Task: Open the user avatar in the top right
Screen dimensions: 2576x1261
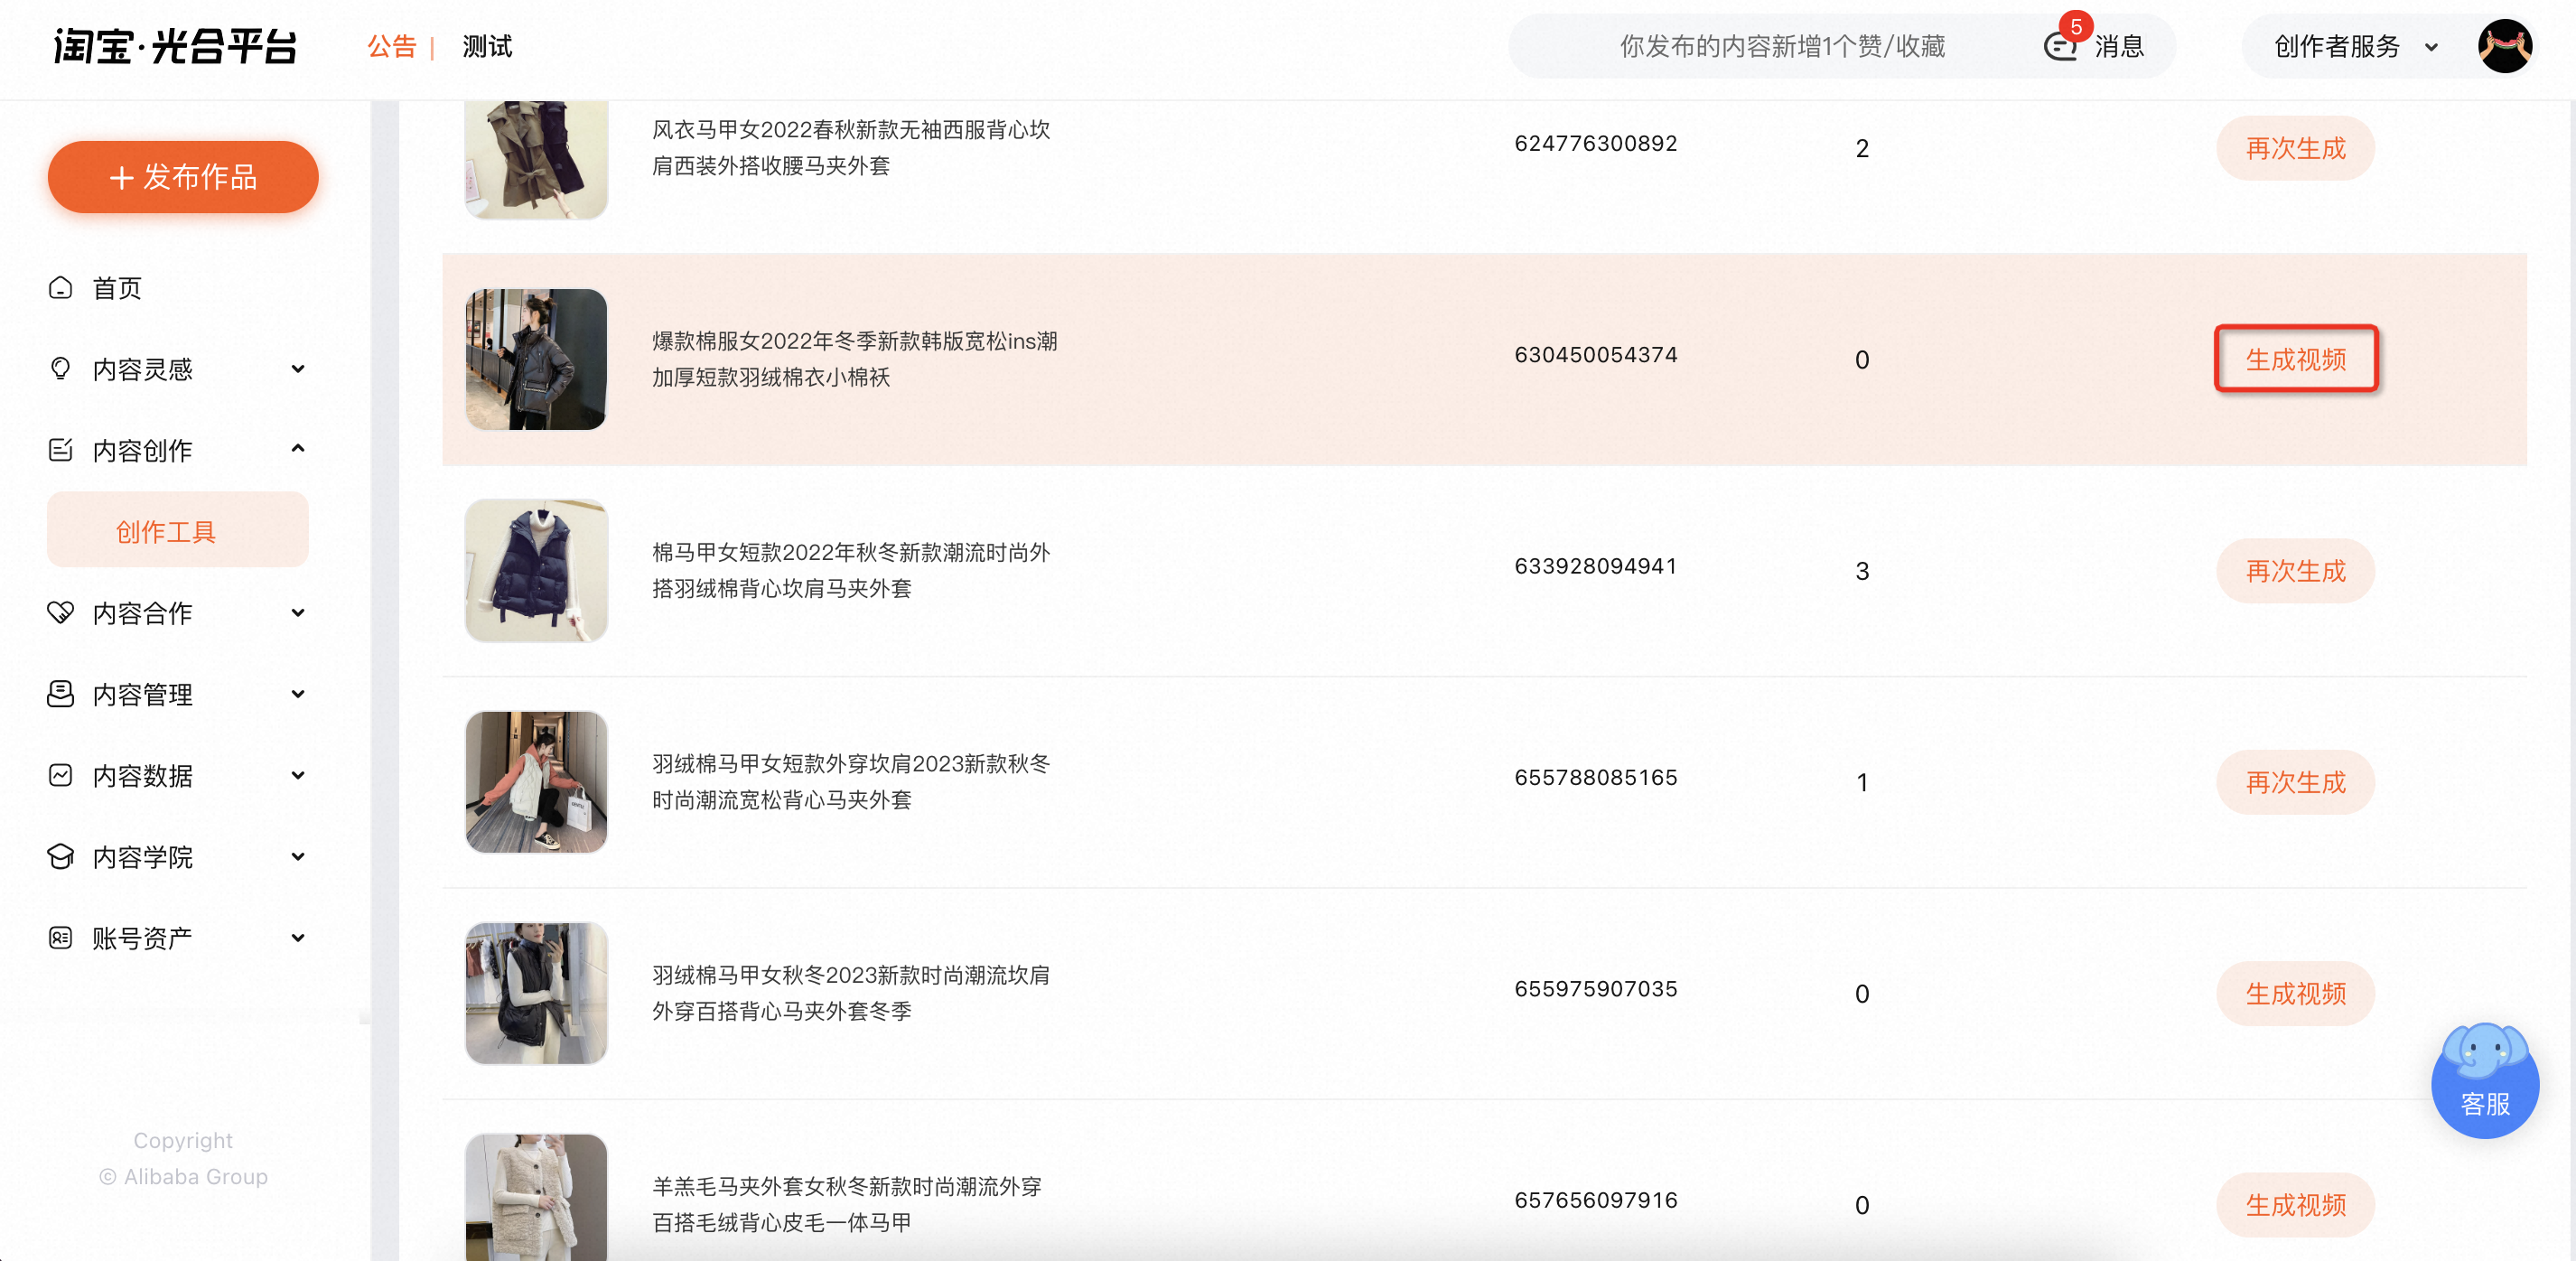Action: [2504, 46]
